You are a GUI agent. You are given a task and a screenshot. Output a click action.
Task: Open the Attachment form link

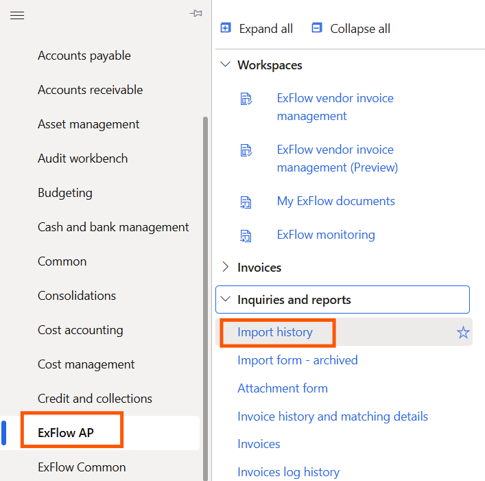click(282, 388)
